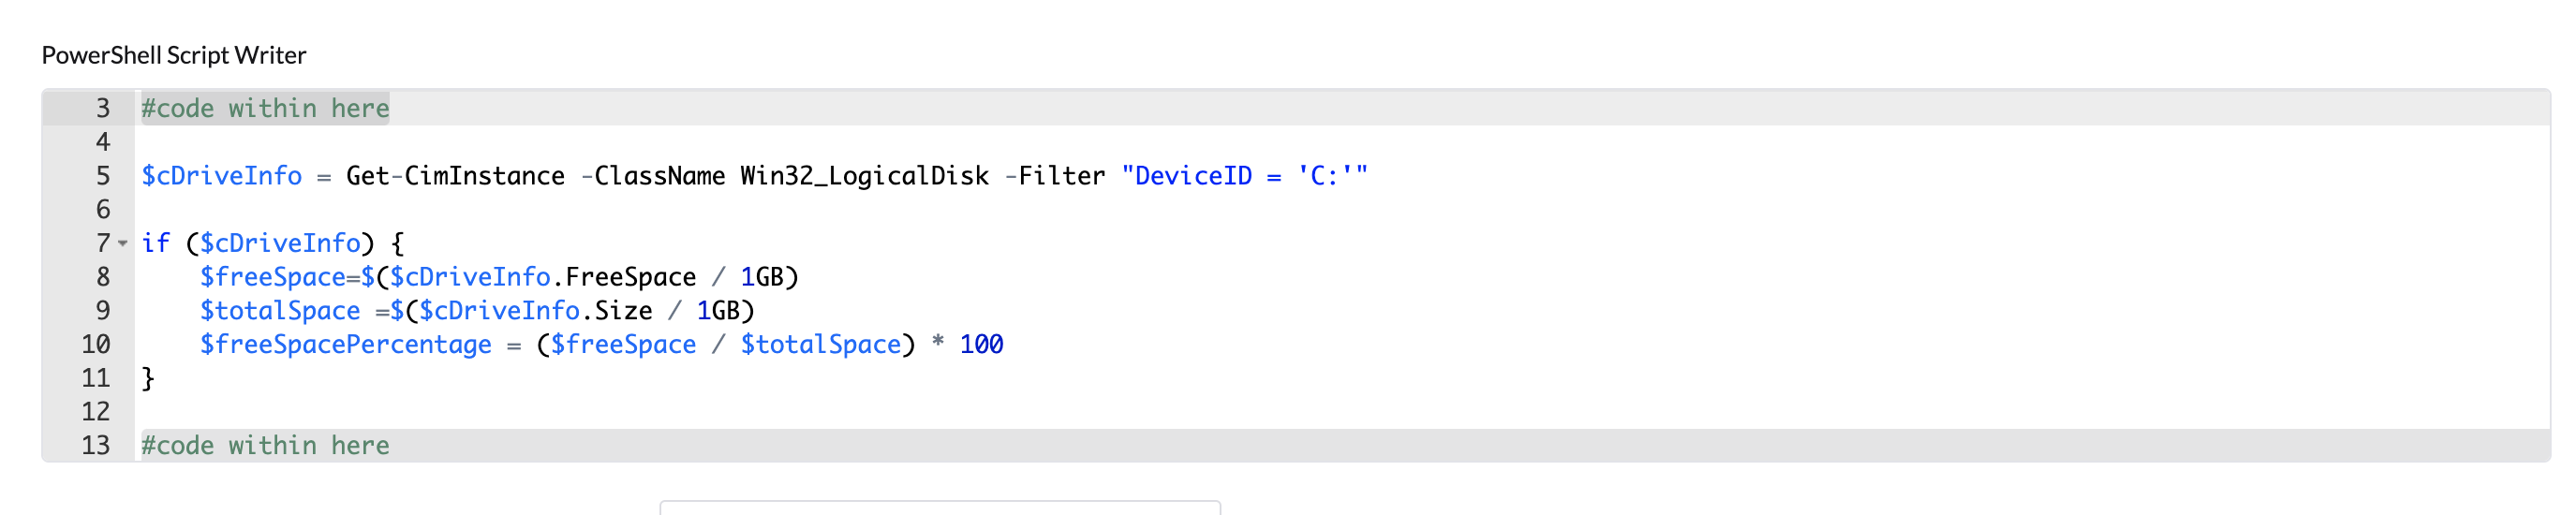Click the "DeviceID = 'C:'" filter string

pyautogui.click(x=1244, y=176)
